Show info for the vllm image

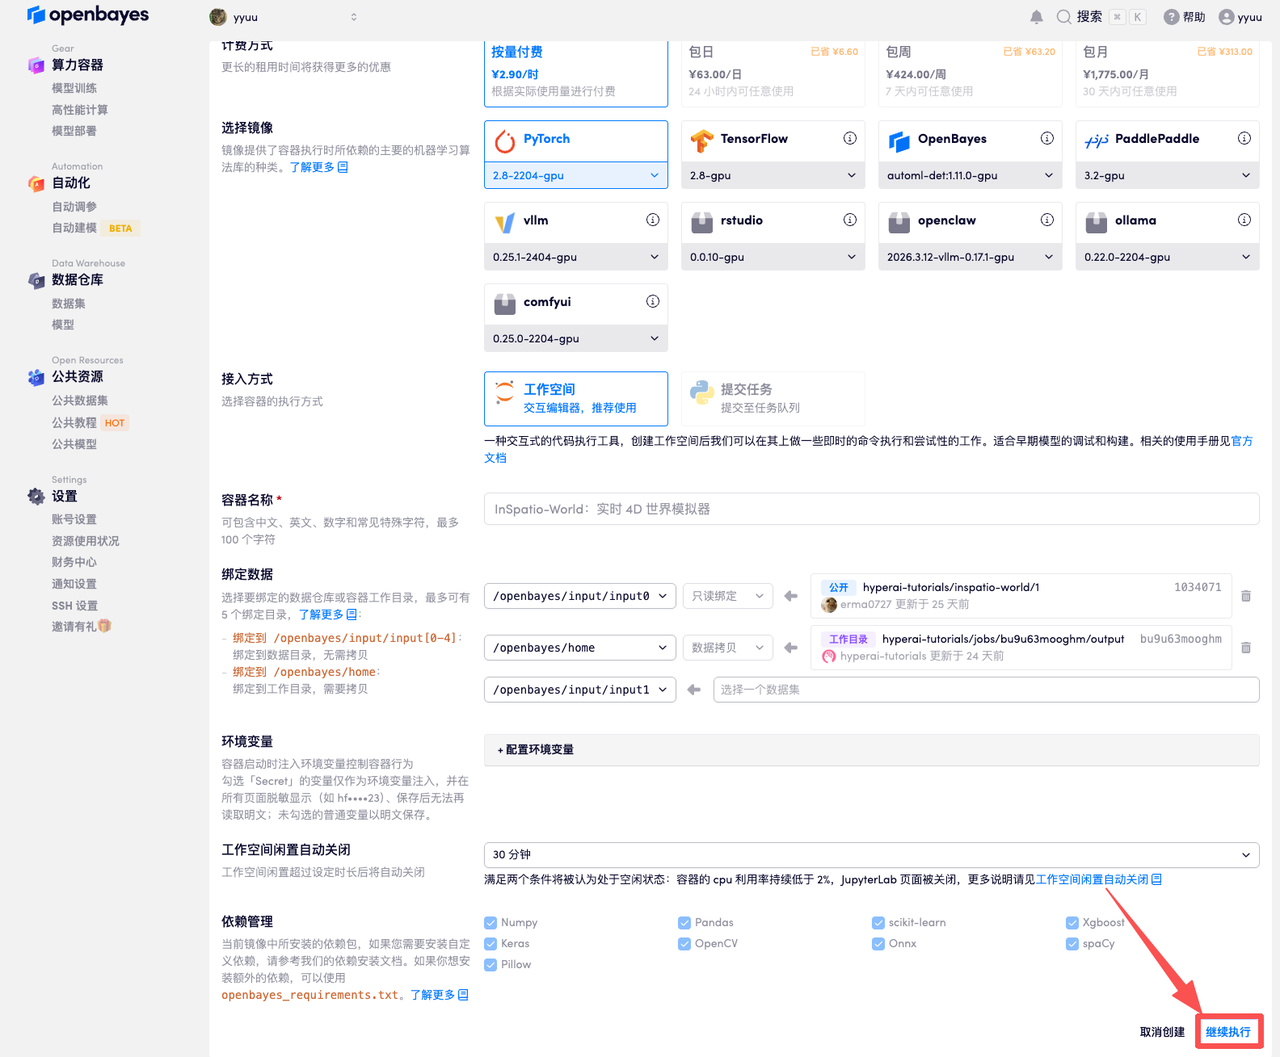tap(653, 220)
